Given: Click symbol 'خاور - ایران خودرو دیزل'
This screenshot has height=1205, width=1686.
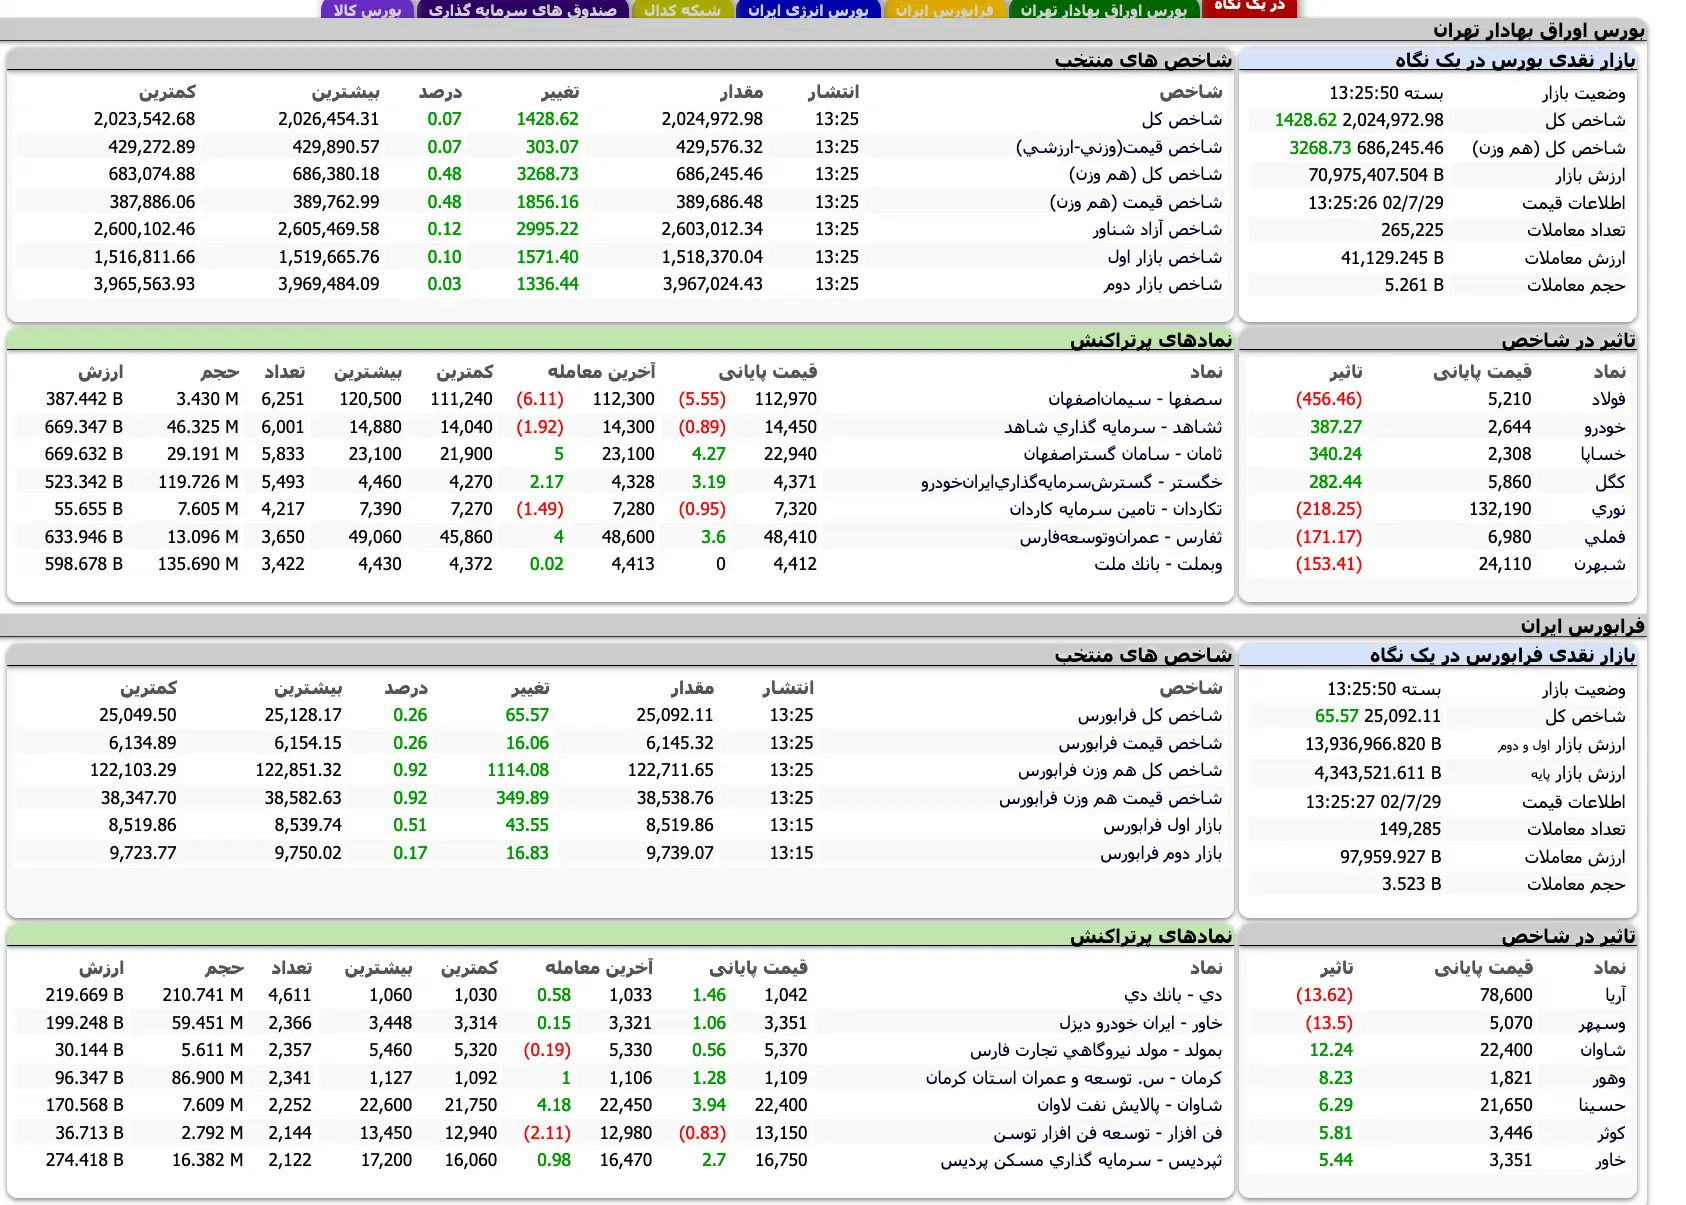Looking at the screenshot, I should (1141, 1023).
